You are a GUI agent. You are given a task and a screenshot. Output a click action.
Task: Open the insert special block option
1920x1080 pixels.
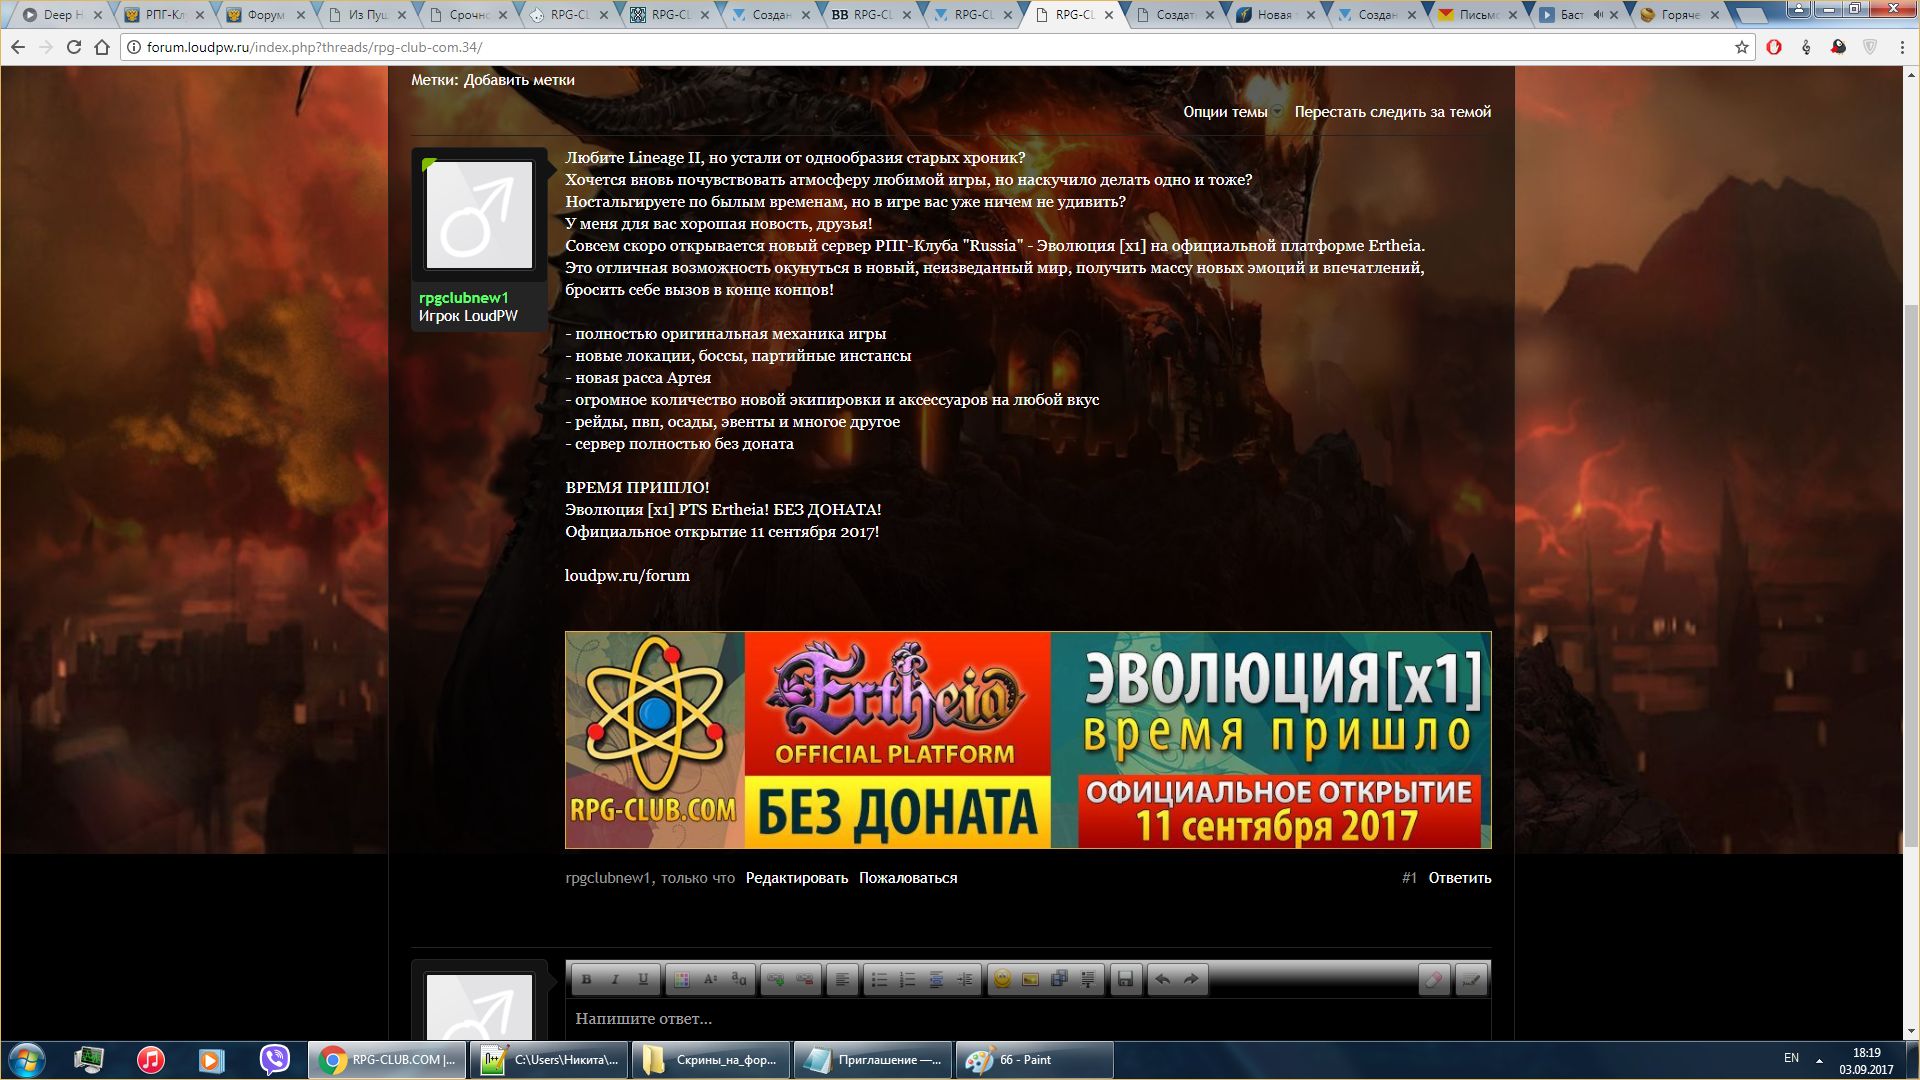point(1087,979)
